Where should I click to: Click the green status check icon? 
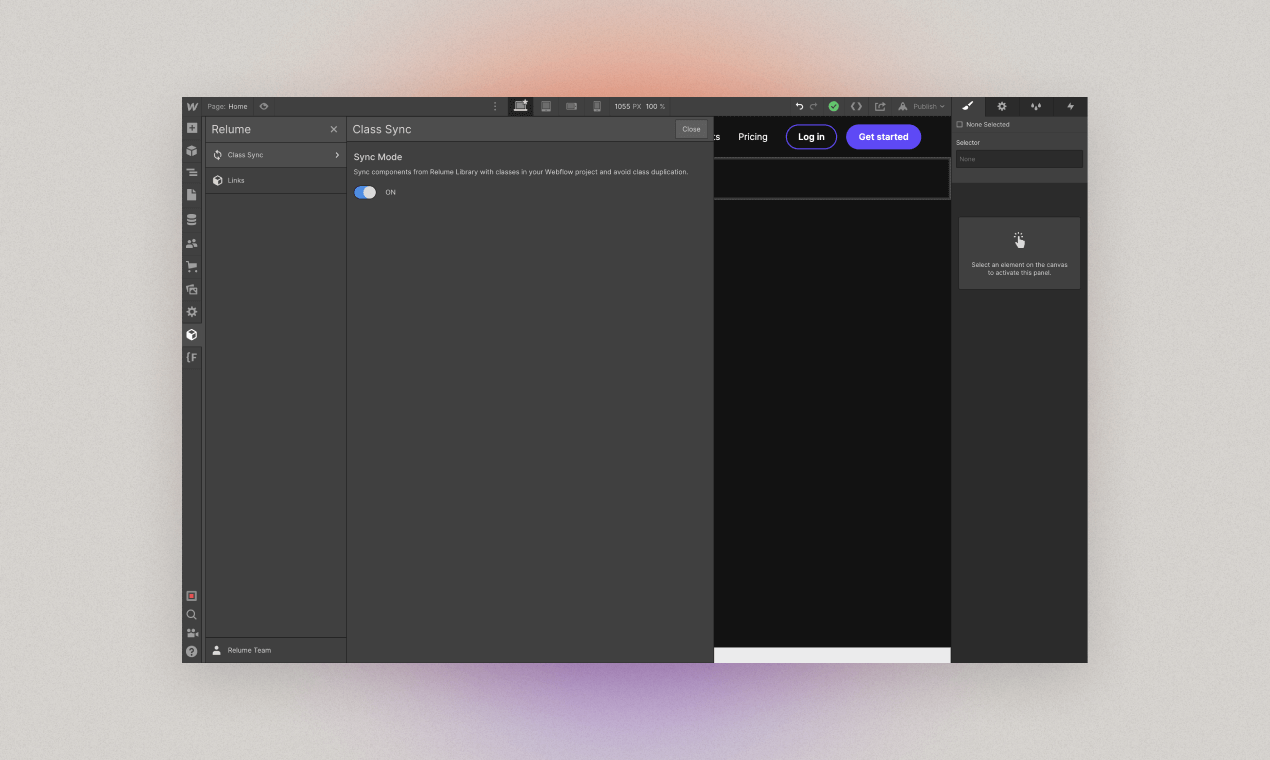(x=834, y=106)
